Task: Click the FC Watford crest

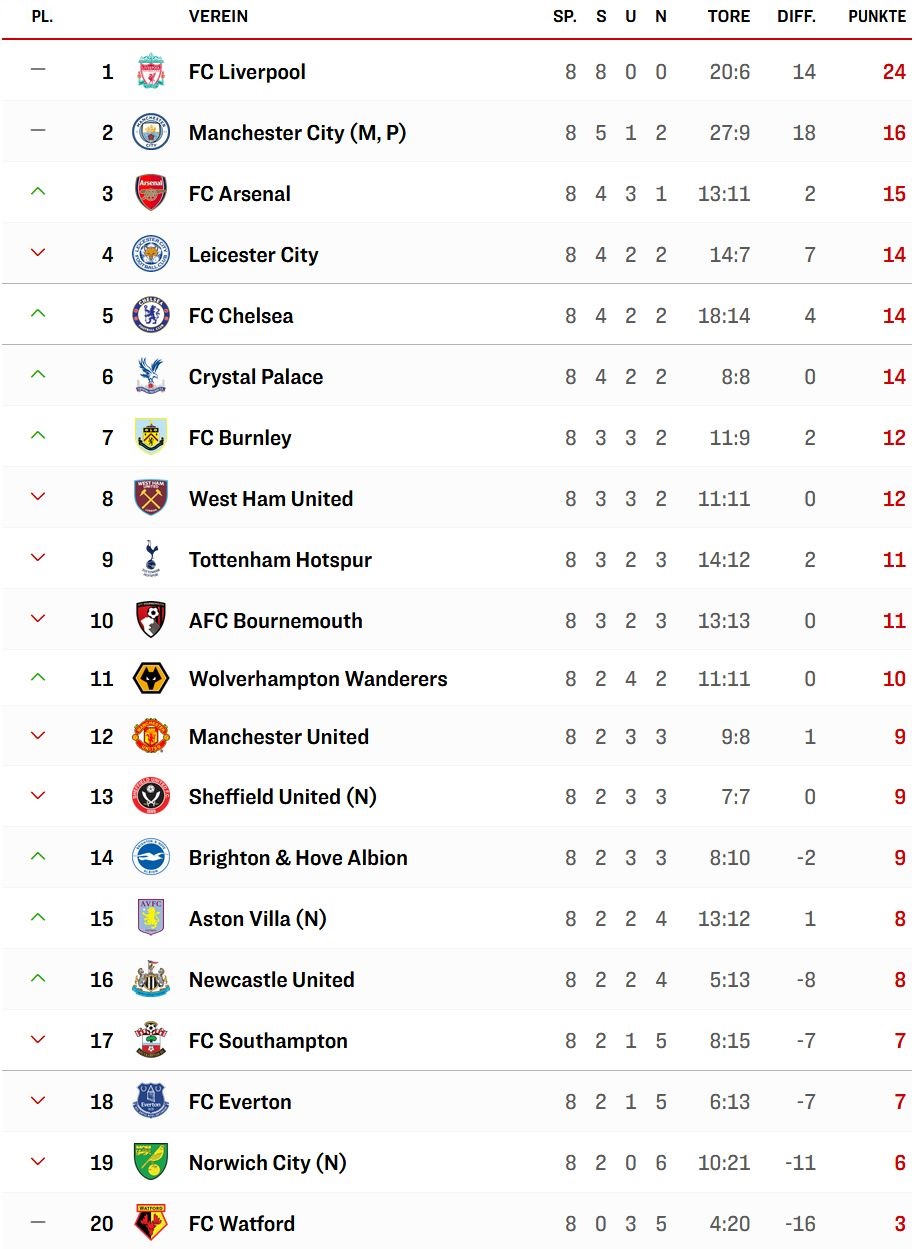Action: tap(151, 1223)
